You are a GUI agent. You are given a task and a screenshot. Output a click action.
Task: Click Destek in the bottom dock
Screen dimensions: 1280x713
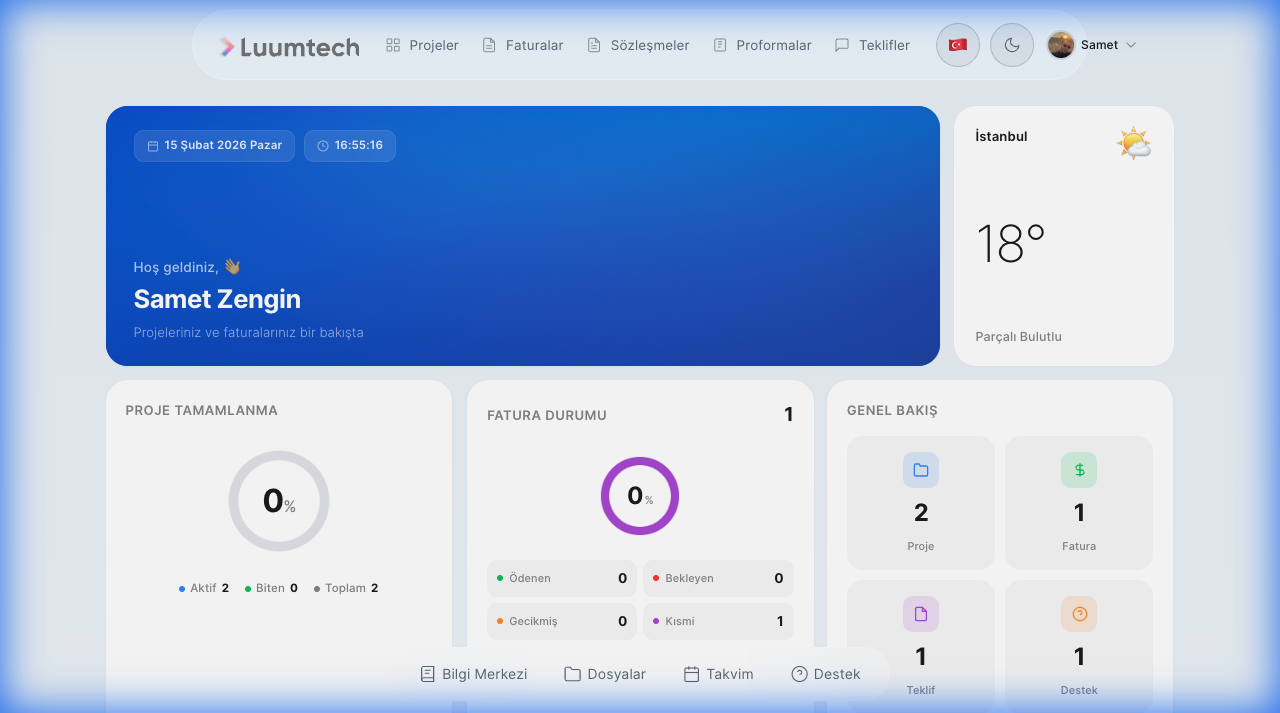[826, 674]
